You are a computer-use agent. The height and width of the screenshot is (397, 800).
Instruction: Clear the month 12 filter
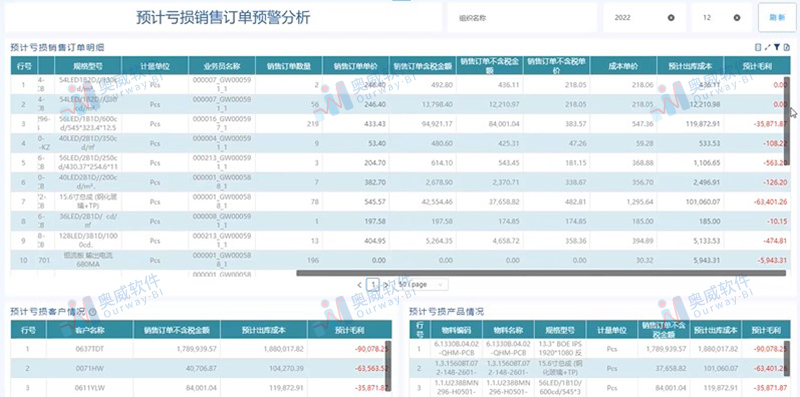coord(737,18)
